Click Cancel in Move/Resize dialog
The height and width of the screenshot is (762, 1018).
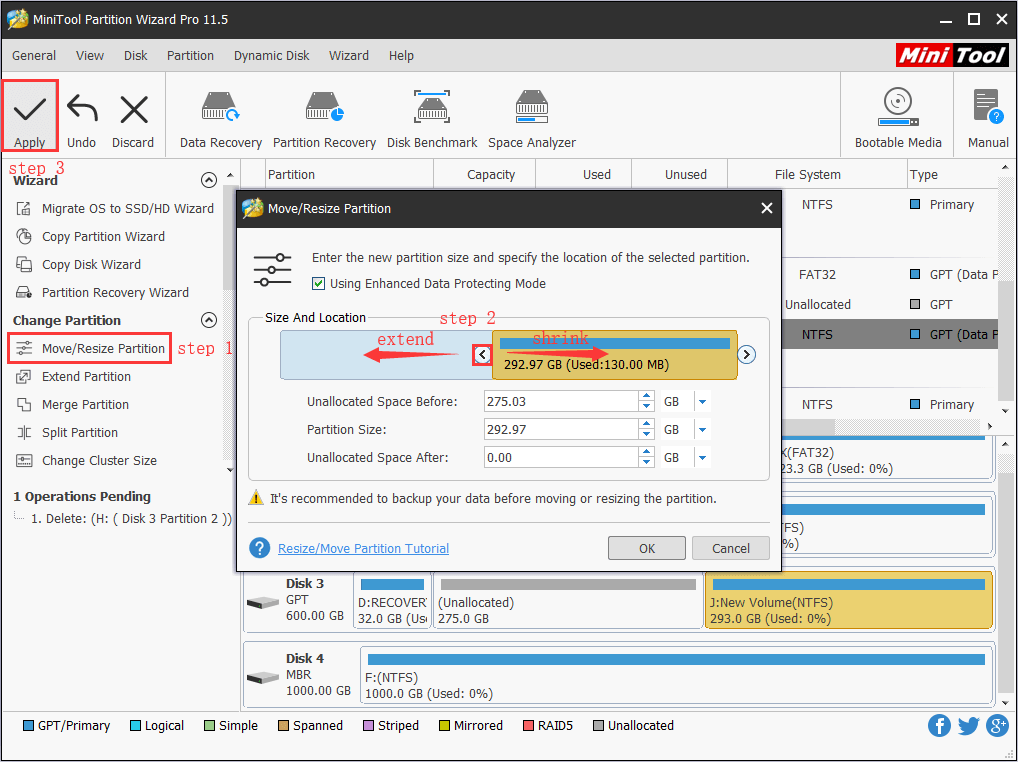(730, 548)
